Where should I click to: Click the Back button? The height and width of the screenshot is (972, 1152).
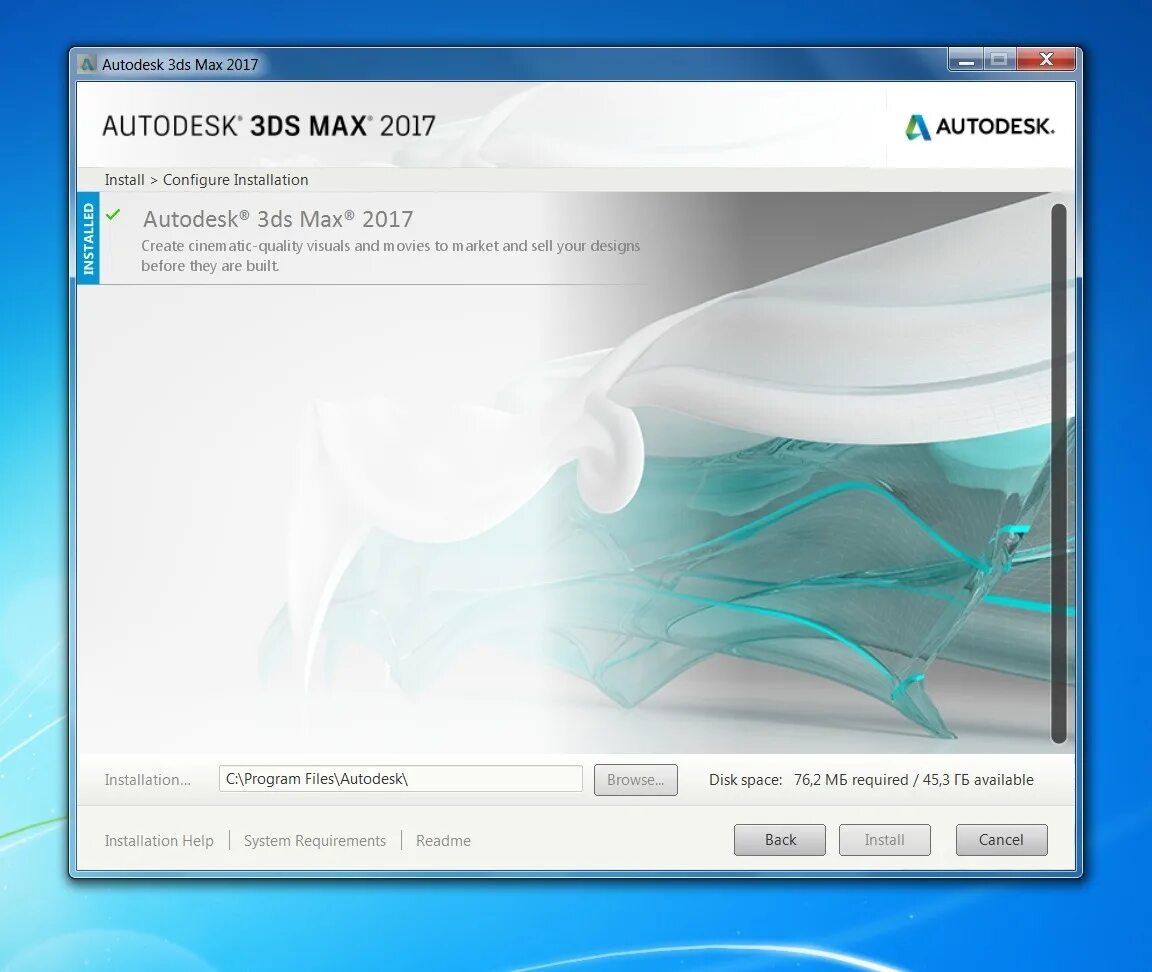tap(780, 840)
